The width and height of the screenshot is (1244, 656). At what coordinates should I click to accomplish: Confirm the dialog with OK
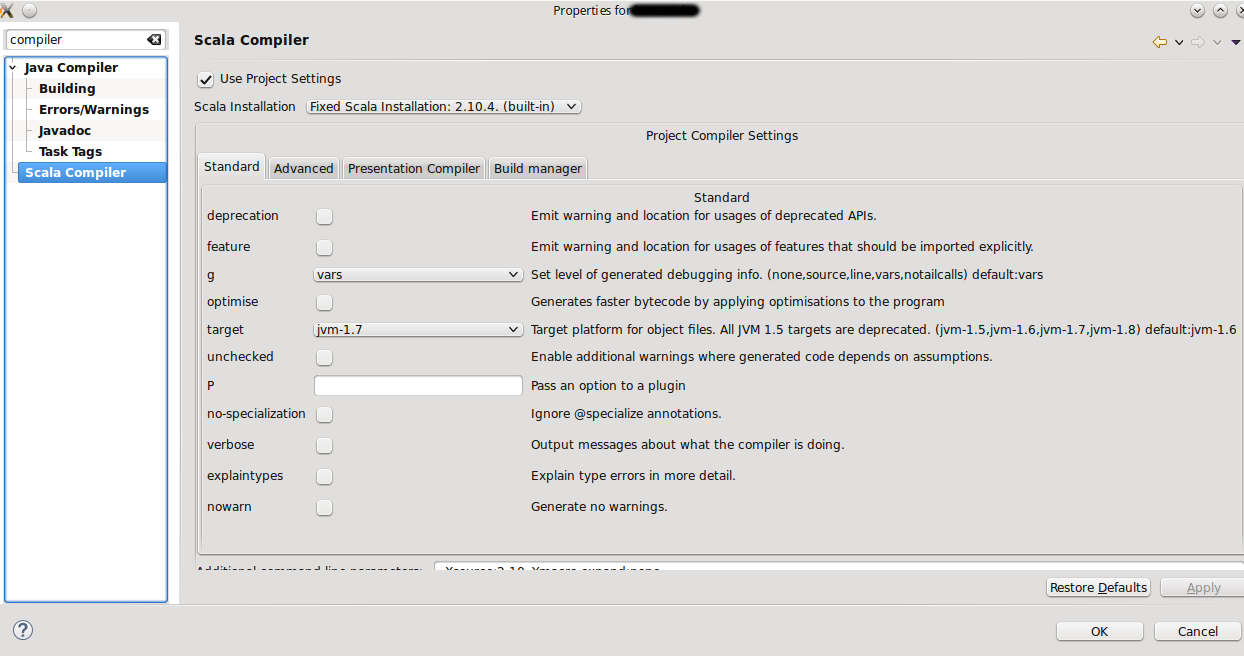pos(1100,631)
